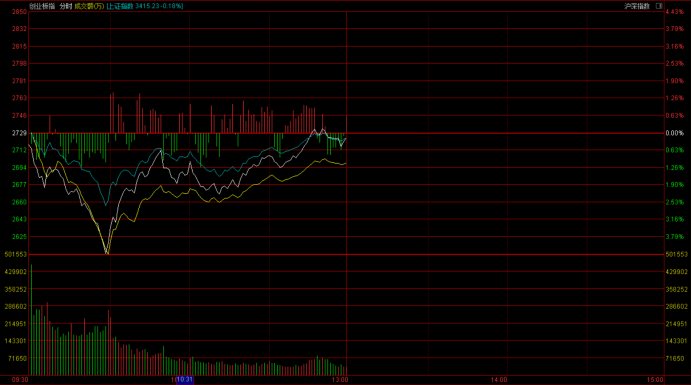The width and height of the screenshot is (692, 385).
Task: Click the 15:00 closing time label
Action: pyautogui.click(x=655, y=380)
